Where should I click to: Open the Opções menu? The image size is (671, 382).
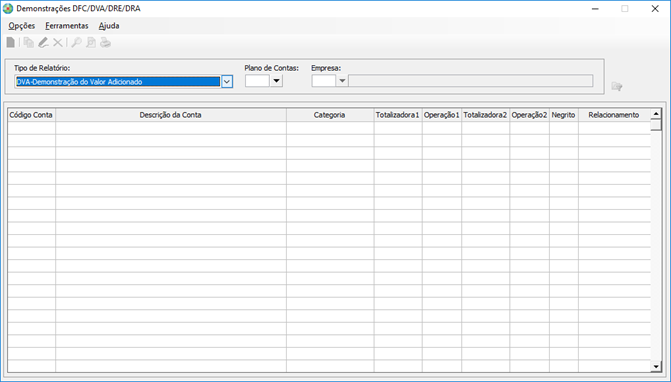click(21, 26)
